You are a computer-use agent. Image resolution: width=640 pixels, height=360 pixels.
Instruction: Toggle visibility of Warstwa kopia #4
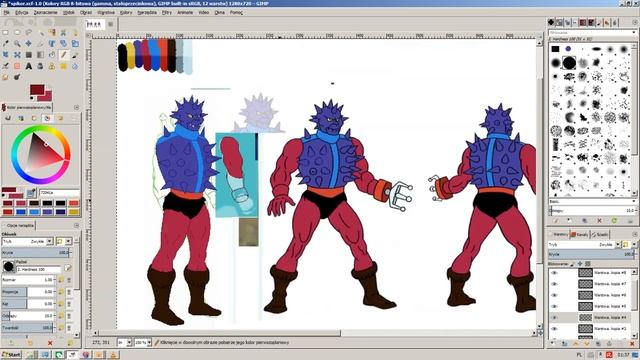tap(554, 317)
